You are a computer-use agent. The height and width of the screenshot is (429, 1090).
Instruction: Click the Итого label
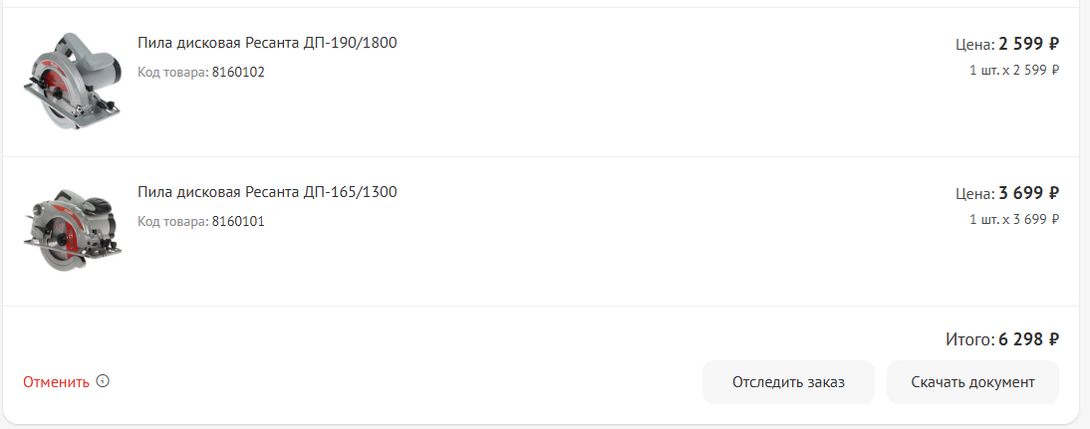pos(969,340)
